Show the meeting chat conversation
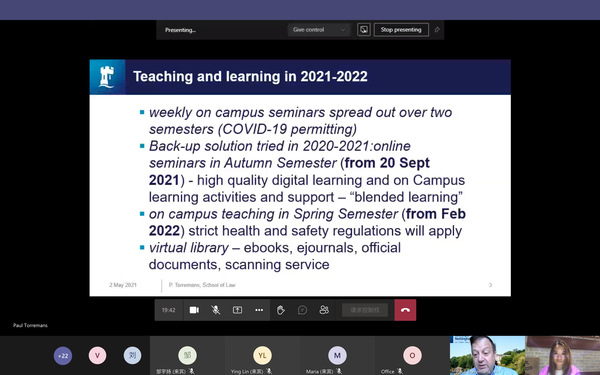The height and width of the screenshot is (375, 600). coord(302,310)
